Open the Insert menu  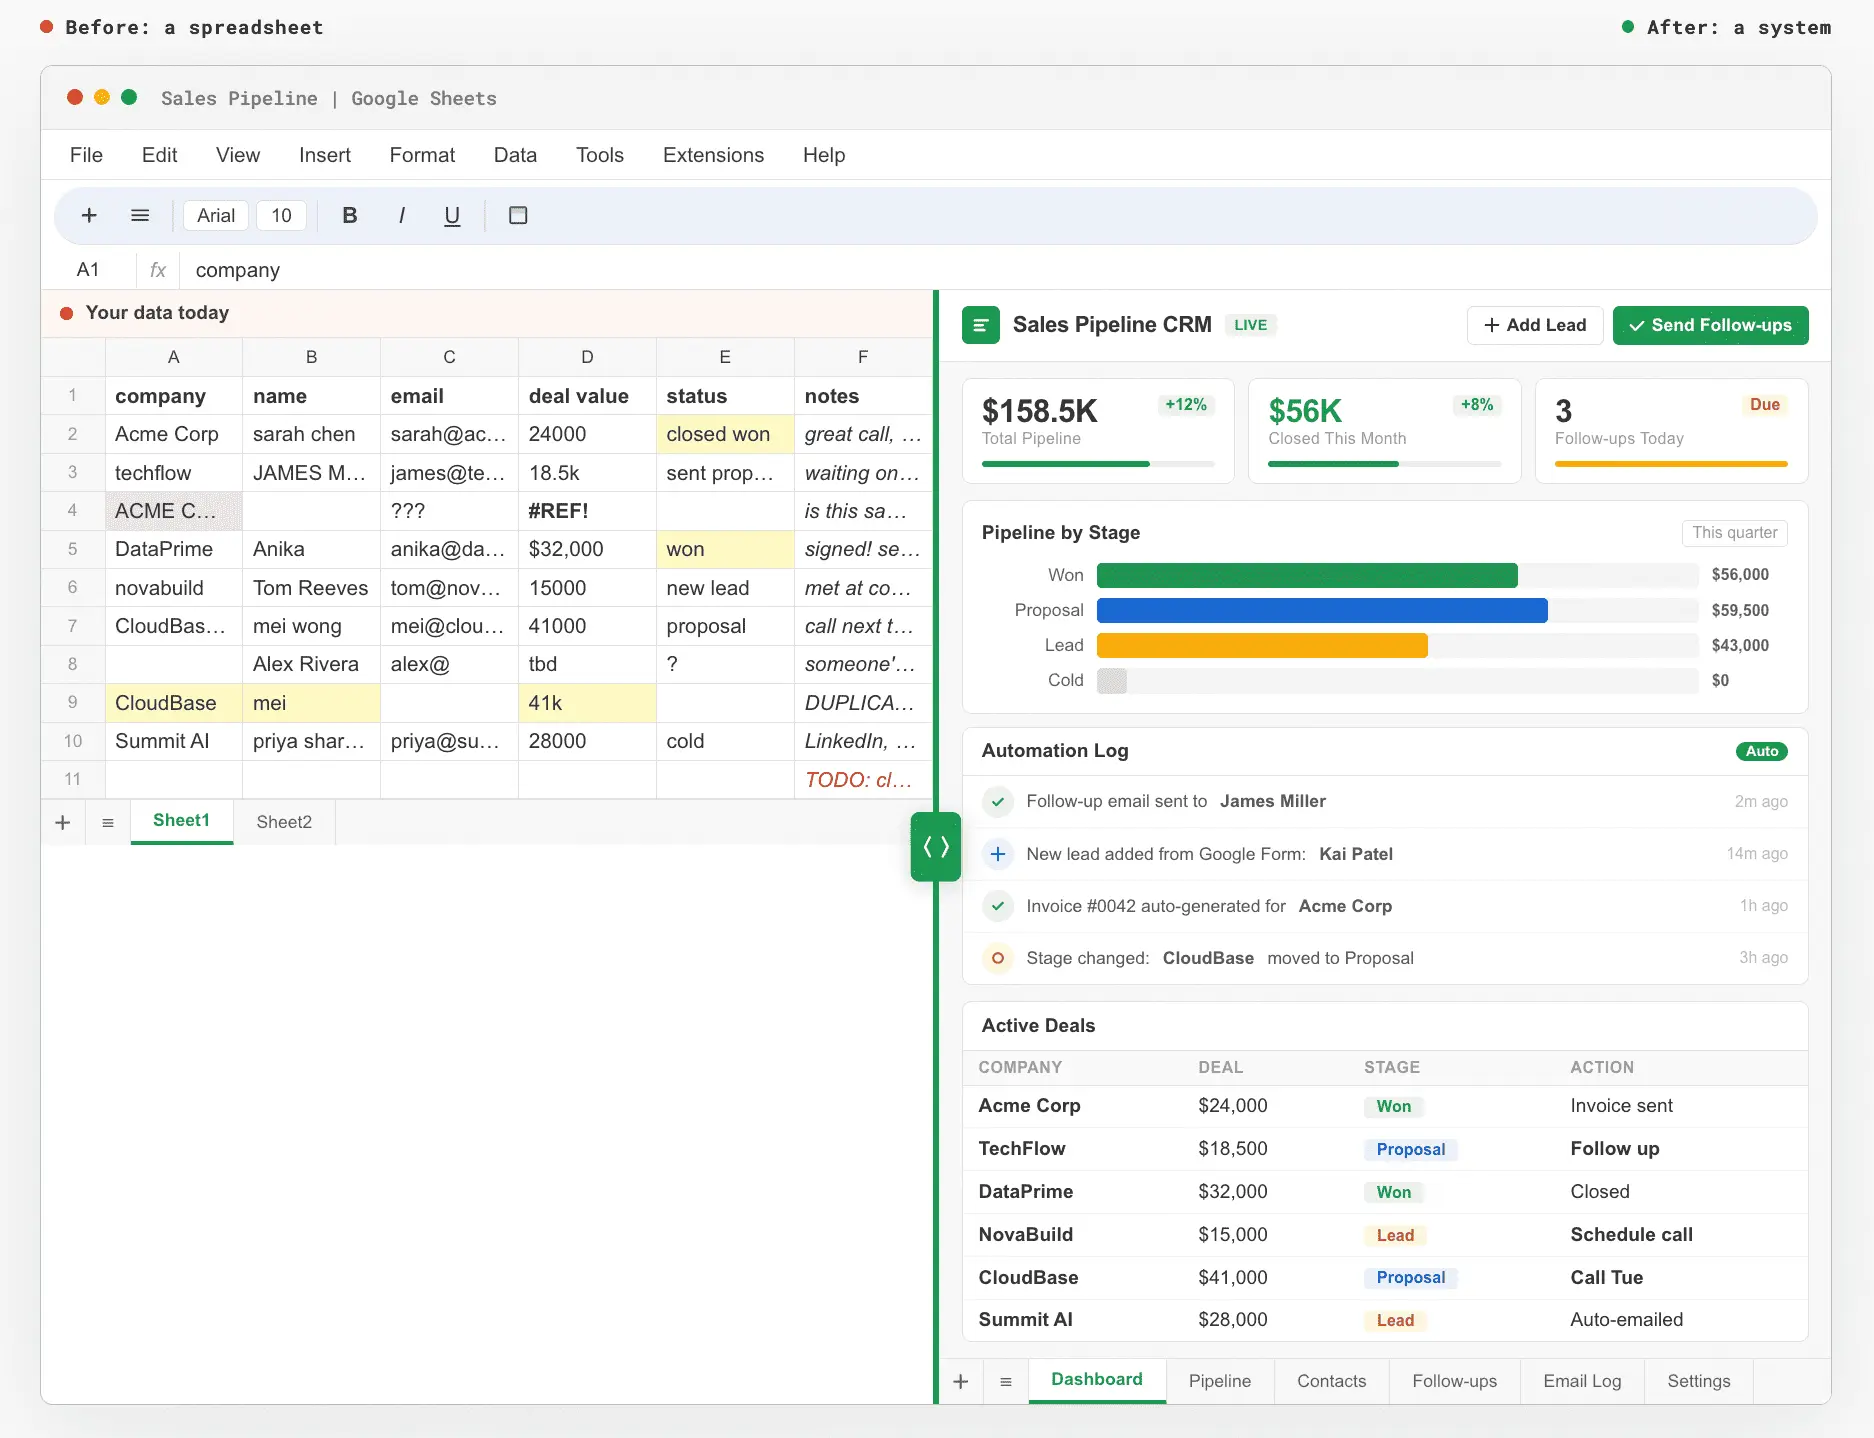325,155
